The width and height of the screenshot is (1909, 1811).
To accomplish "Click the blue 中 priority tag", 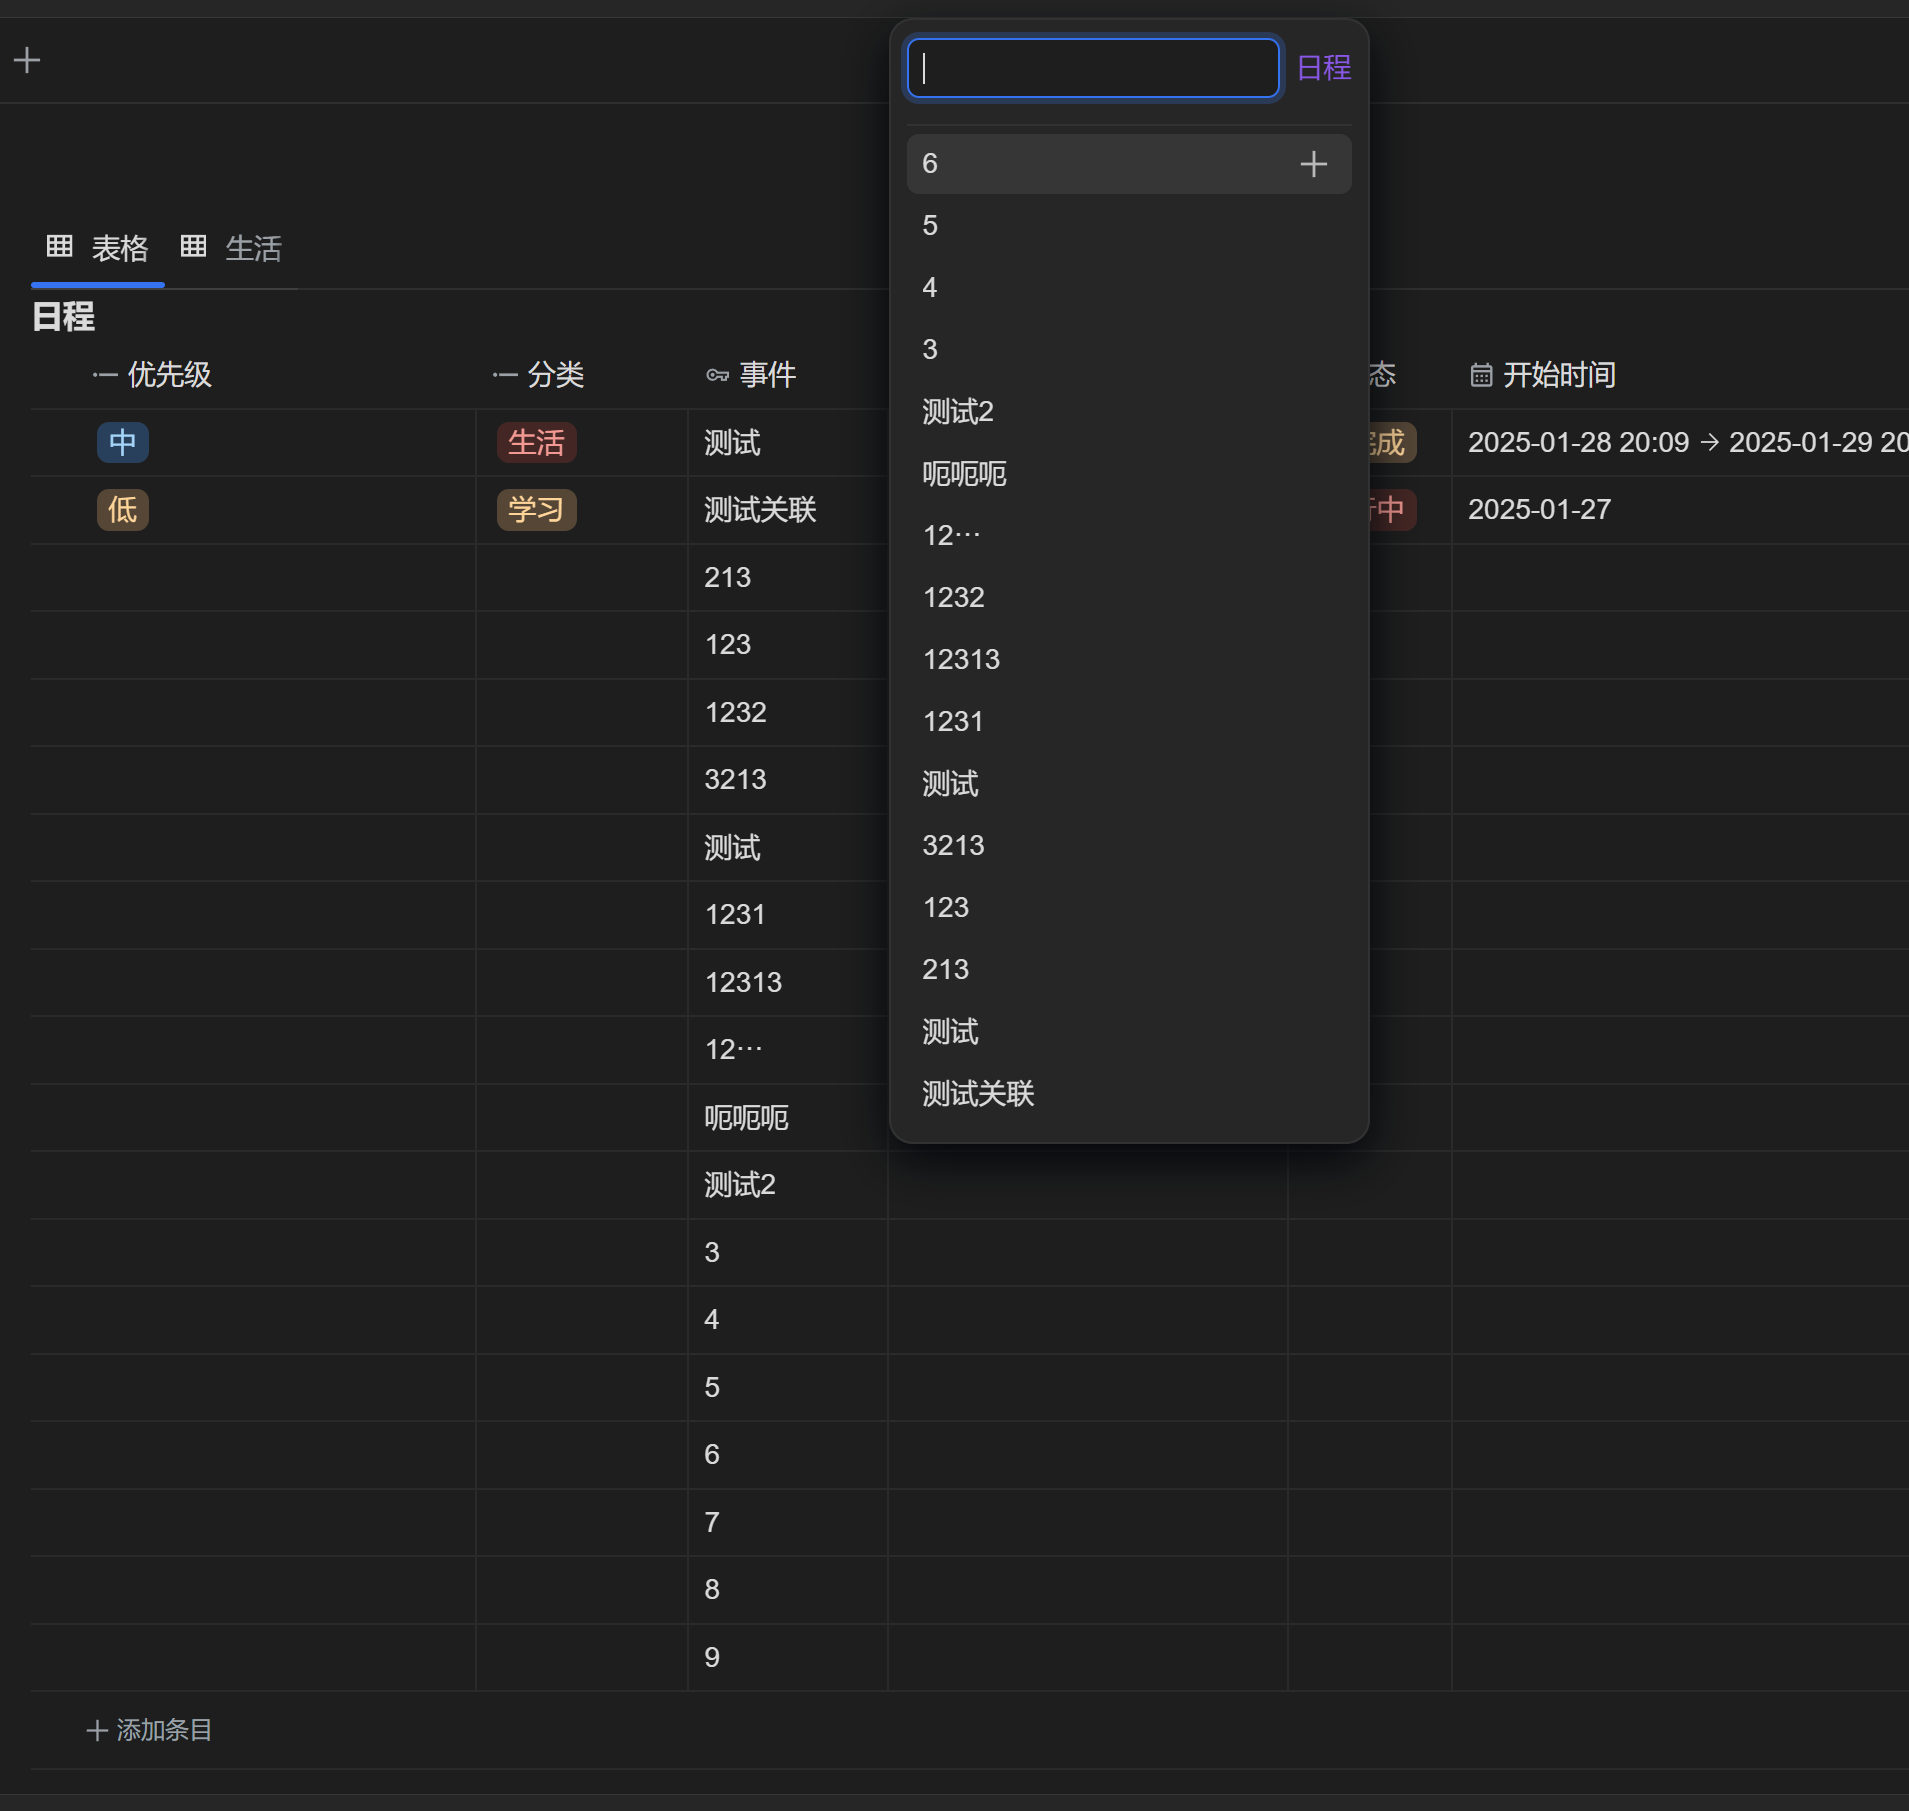I will pos(123,443).
